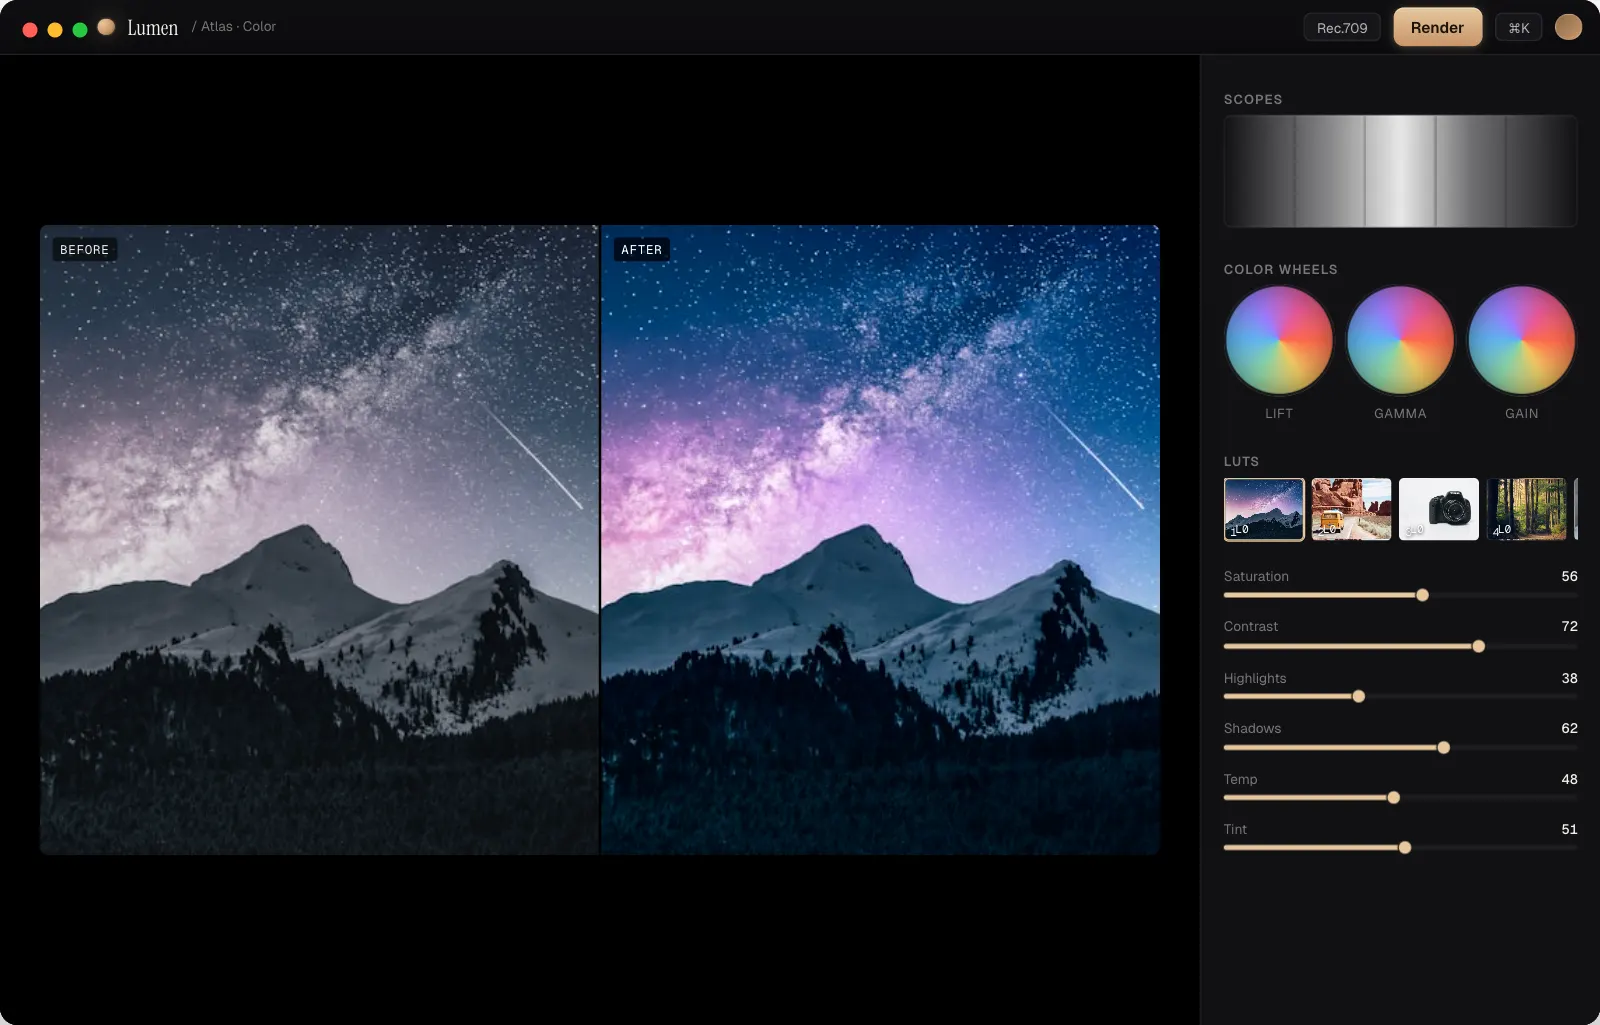The width and height of the screenshot is (1600, 1025).
Task: Click the Temp value 48
Action: click(x=1569, y=779)
